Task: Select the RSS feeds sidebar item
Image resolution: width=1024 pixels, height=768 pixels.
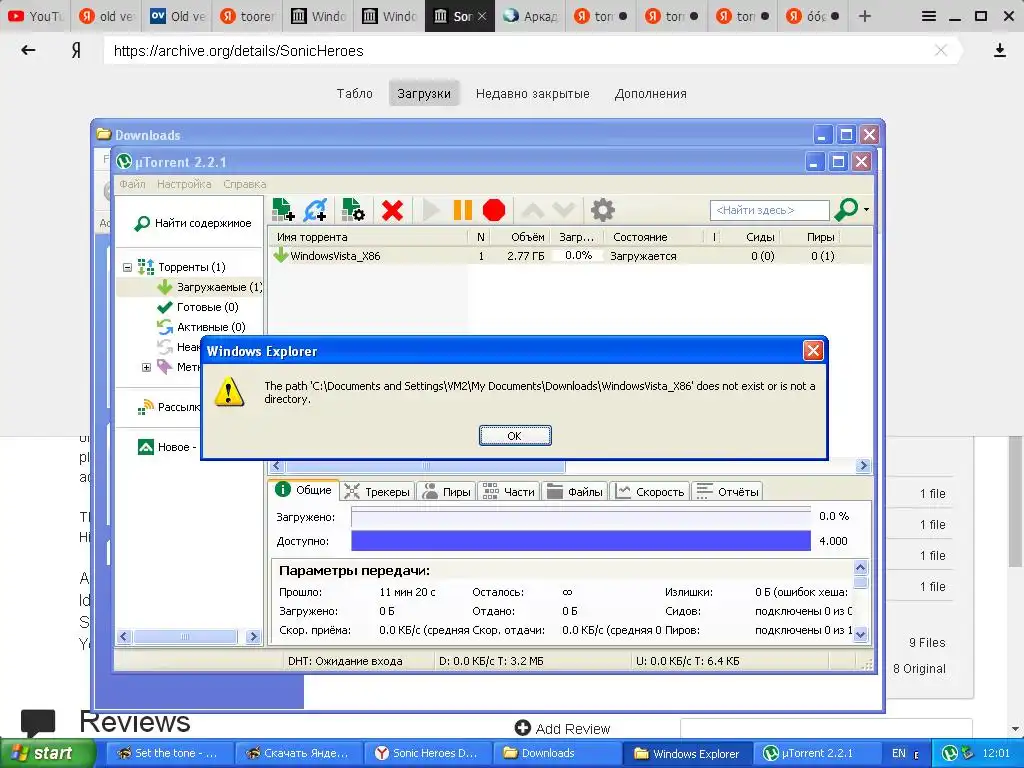Action: point(168,407)
